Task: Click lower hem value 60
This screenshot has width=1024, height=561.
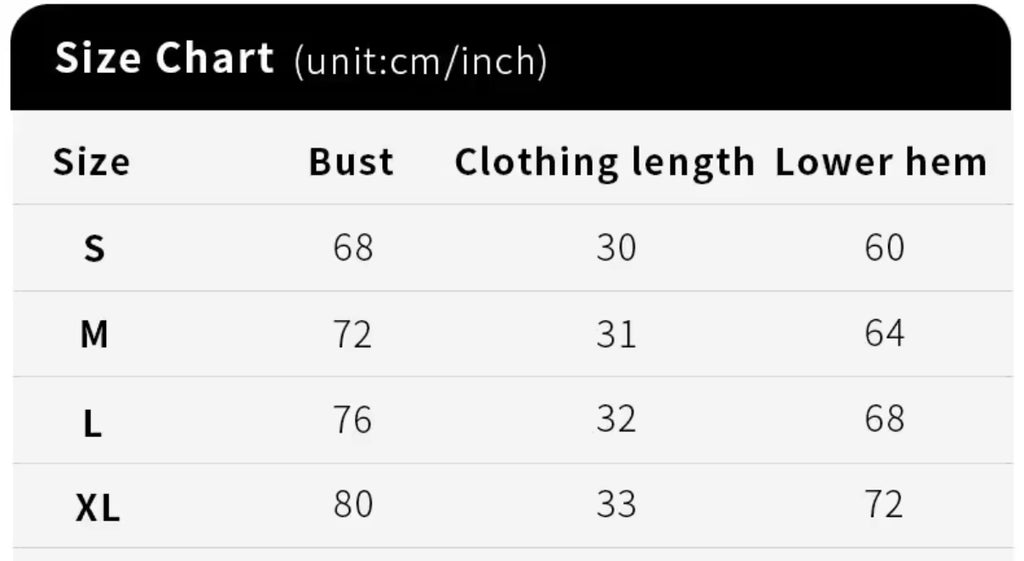Action: click(x=884, y=247)
